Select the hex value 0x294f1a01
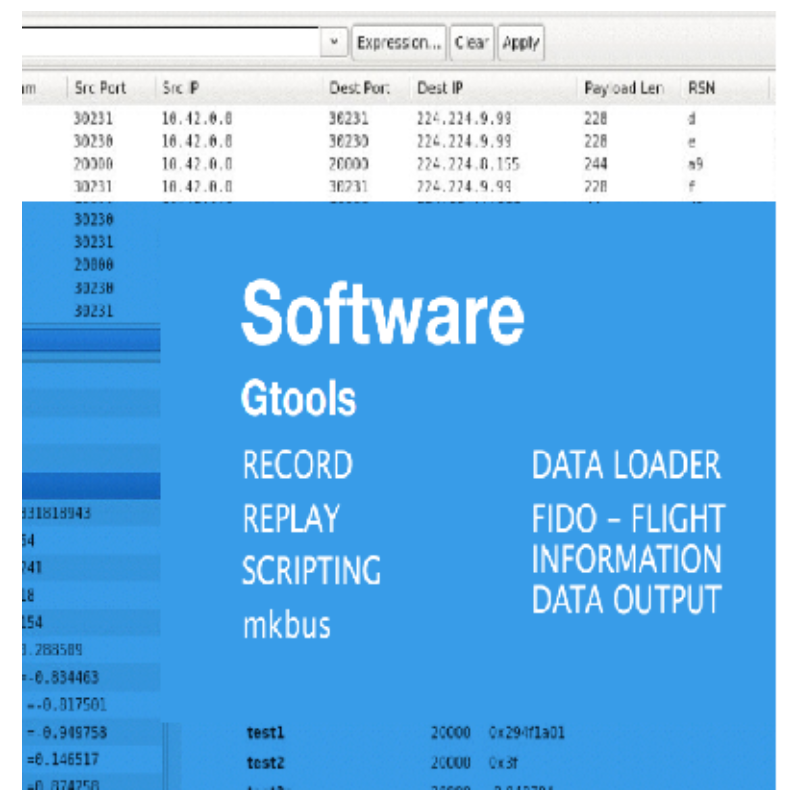800x800 pixels. pos(527,733)
